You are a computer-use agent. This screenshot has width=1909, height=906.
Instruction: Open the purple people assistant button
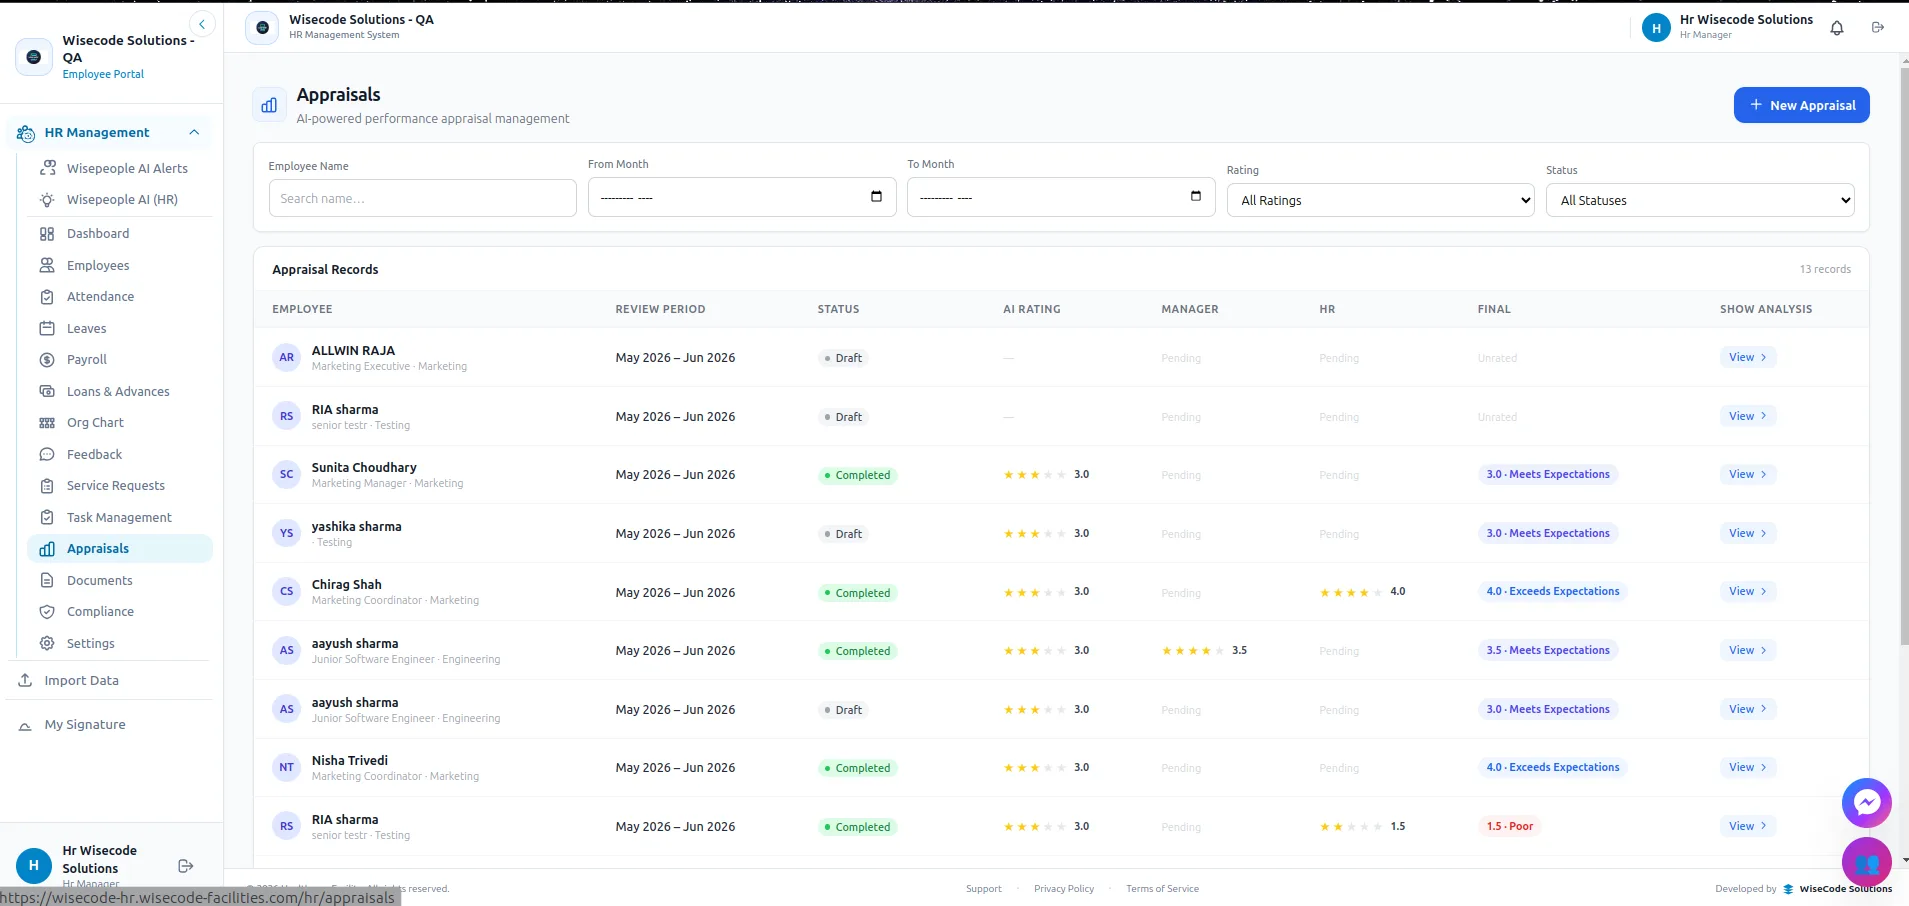tap(1866, 862)
